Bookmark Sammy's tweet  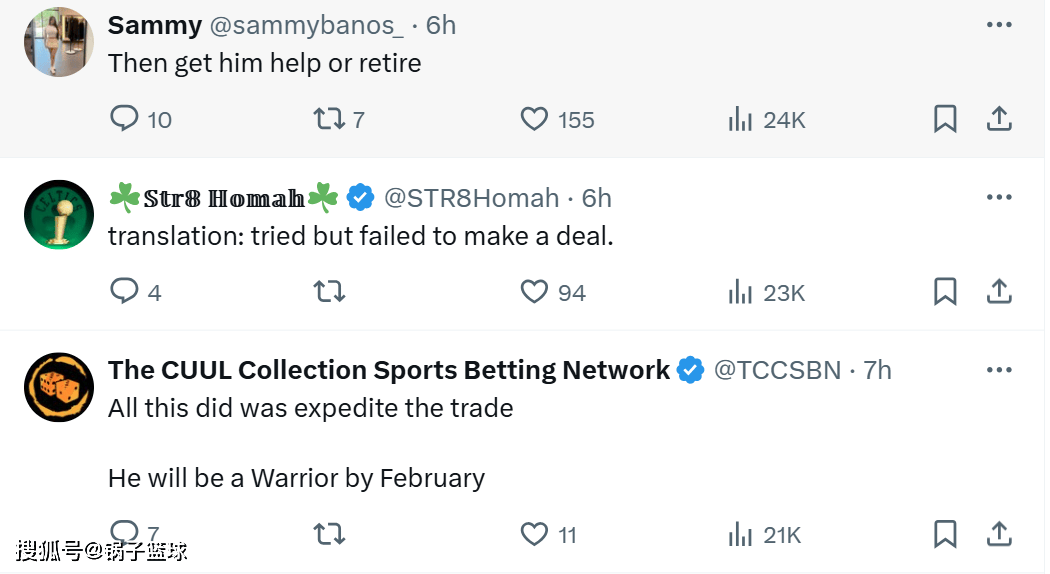(x=945, y=120)
